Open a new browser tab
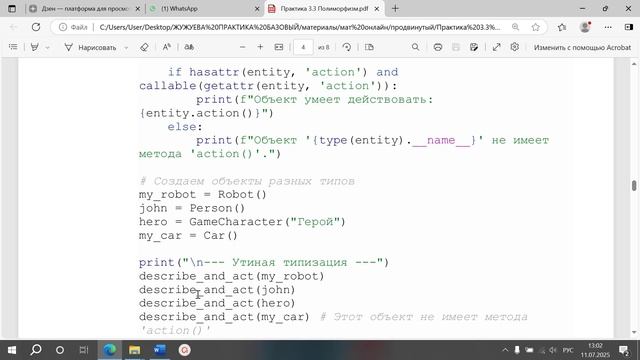 point(395,9)
